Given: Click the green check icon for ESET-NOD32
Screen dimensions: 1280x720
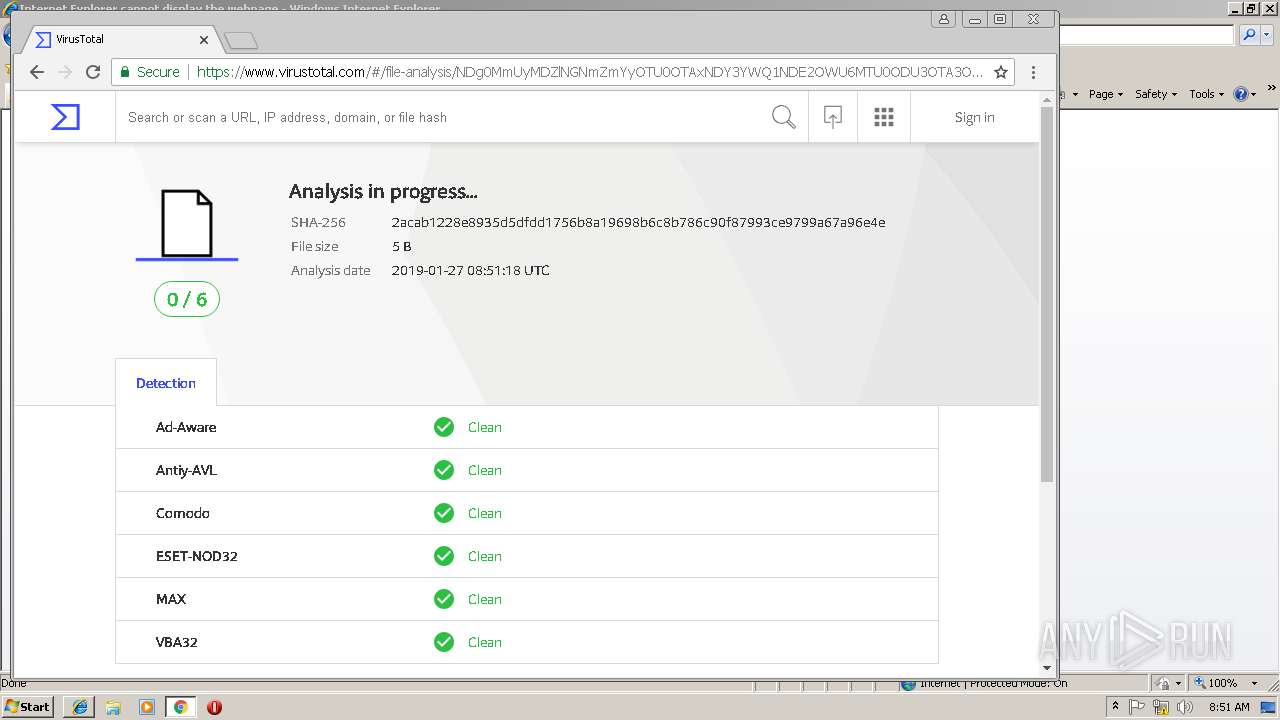Looking at the screenshot, I should [x=444, y=556].
